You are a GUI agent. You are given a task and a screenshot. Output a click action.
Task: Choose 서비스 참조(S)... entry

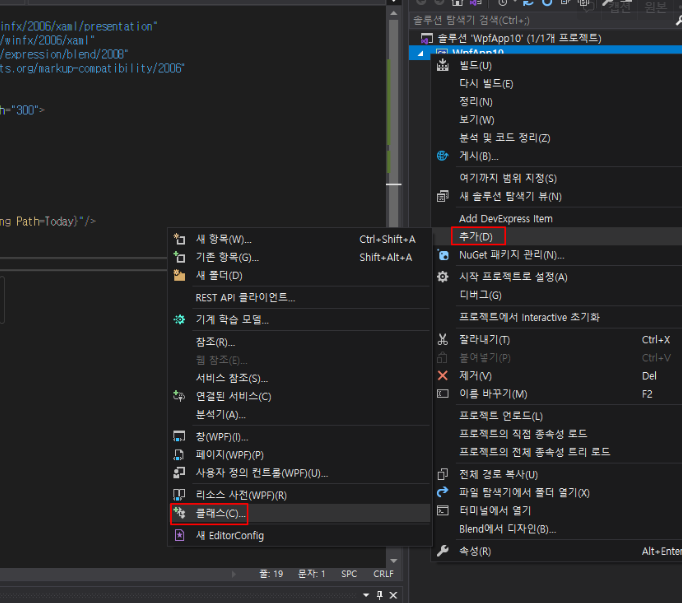pyautogui.click(x=231, y=378)
